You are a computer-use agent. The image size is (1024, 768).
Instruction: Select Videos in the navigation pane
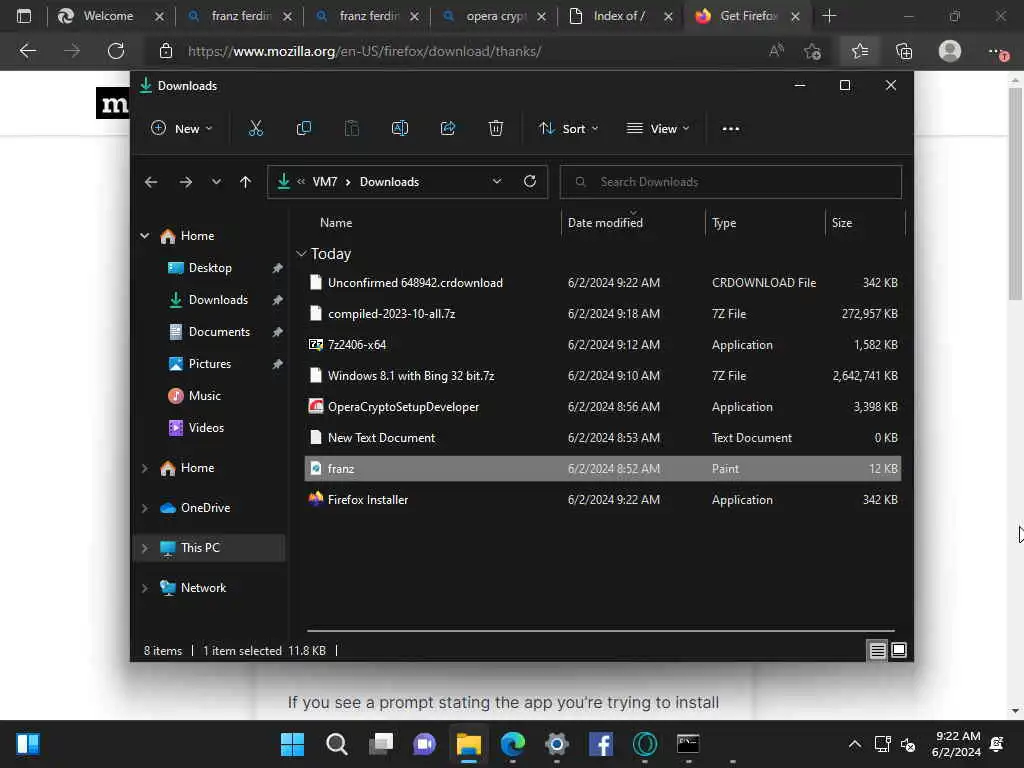click(x=206, y=428)
